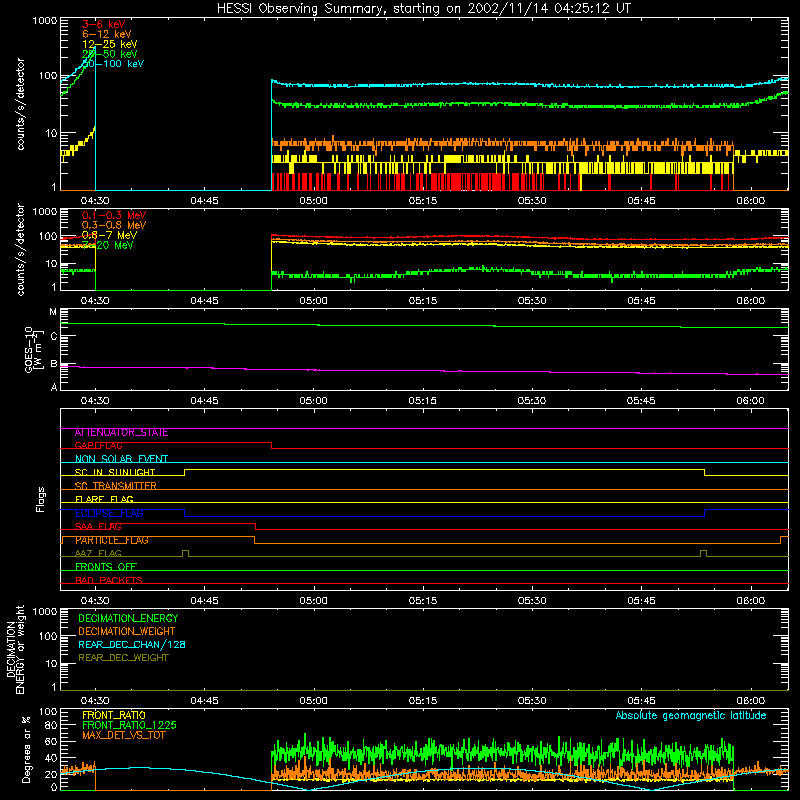This screenshot has width=800, height=800.
Task: Click the FLARE_FLAG label
Action: pyautogui.click(x=104, y=499)
